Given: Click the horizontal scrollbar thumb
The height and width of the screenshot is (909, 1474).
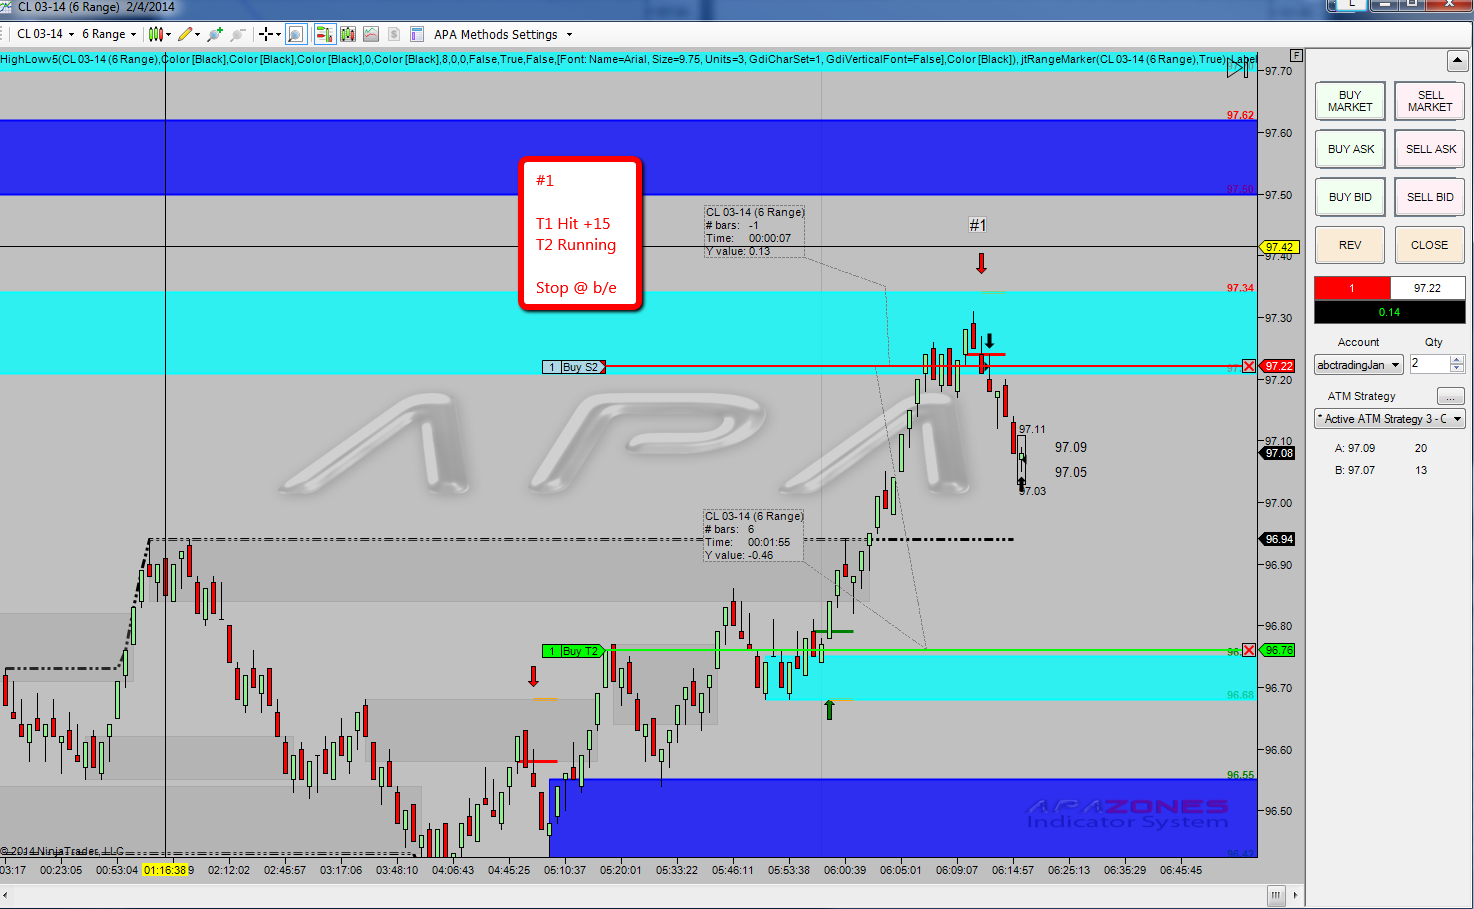Looking at the screenshot, I should click(1276, 894).
